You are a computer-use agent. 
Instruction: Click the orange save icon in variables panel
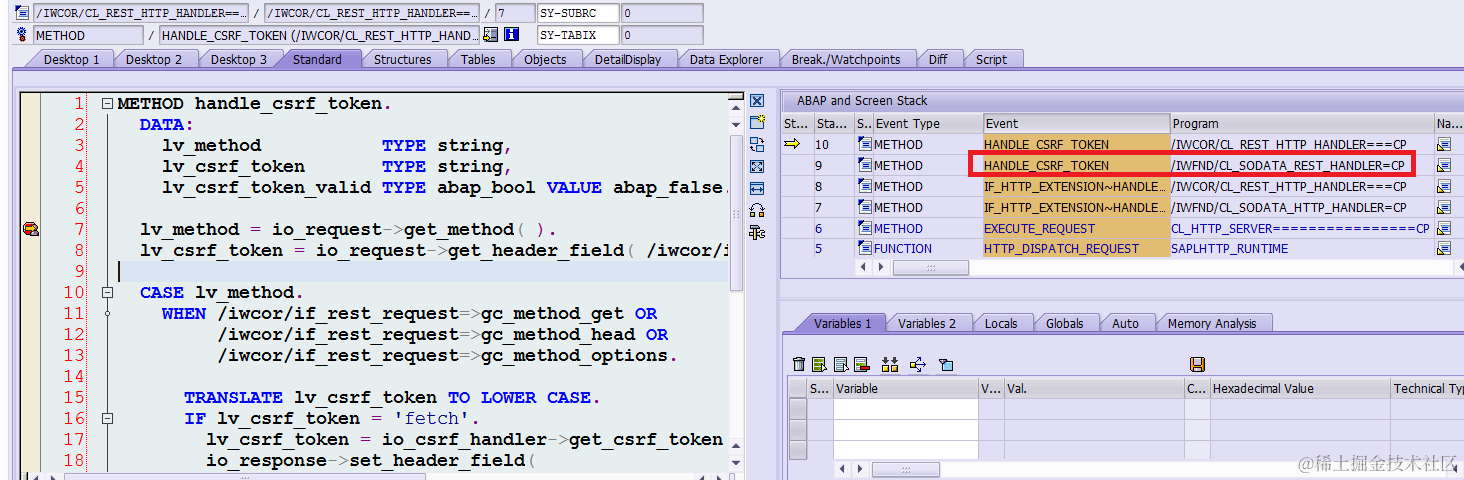coord(1198,365)
